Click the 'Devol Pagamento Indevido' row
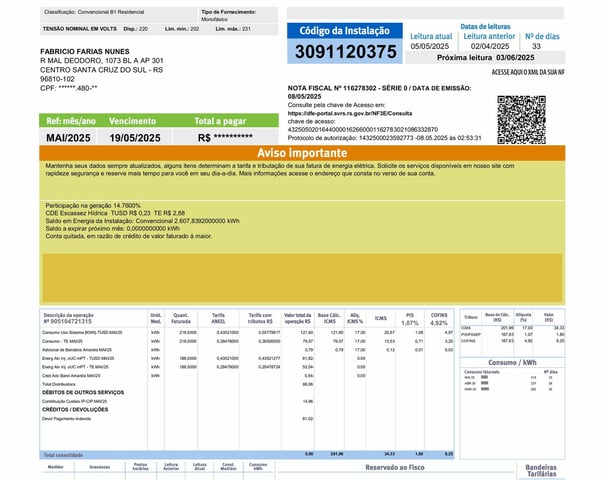This screenshot has height=480, width=606. point(177,419)
